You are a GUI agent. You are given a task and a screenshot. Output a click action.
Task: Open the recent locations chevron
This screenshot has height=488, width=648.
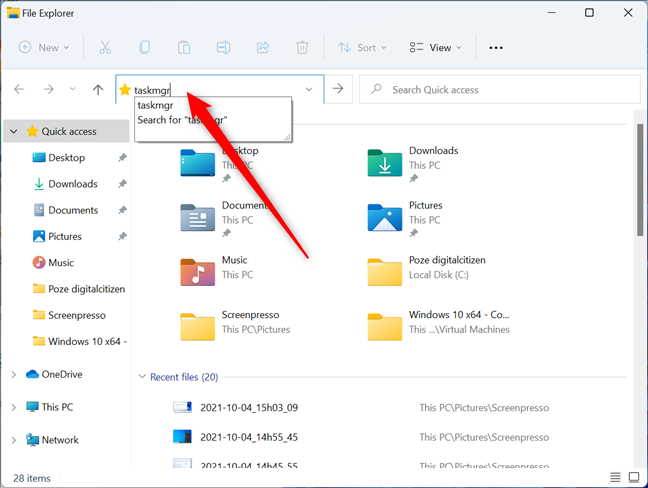pyautogui.click(x=73, y=89)
